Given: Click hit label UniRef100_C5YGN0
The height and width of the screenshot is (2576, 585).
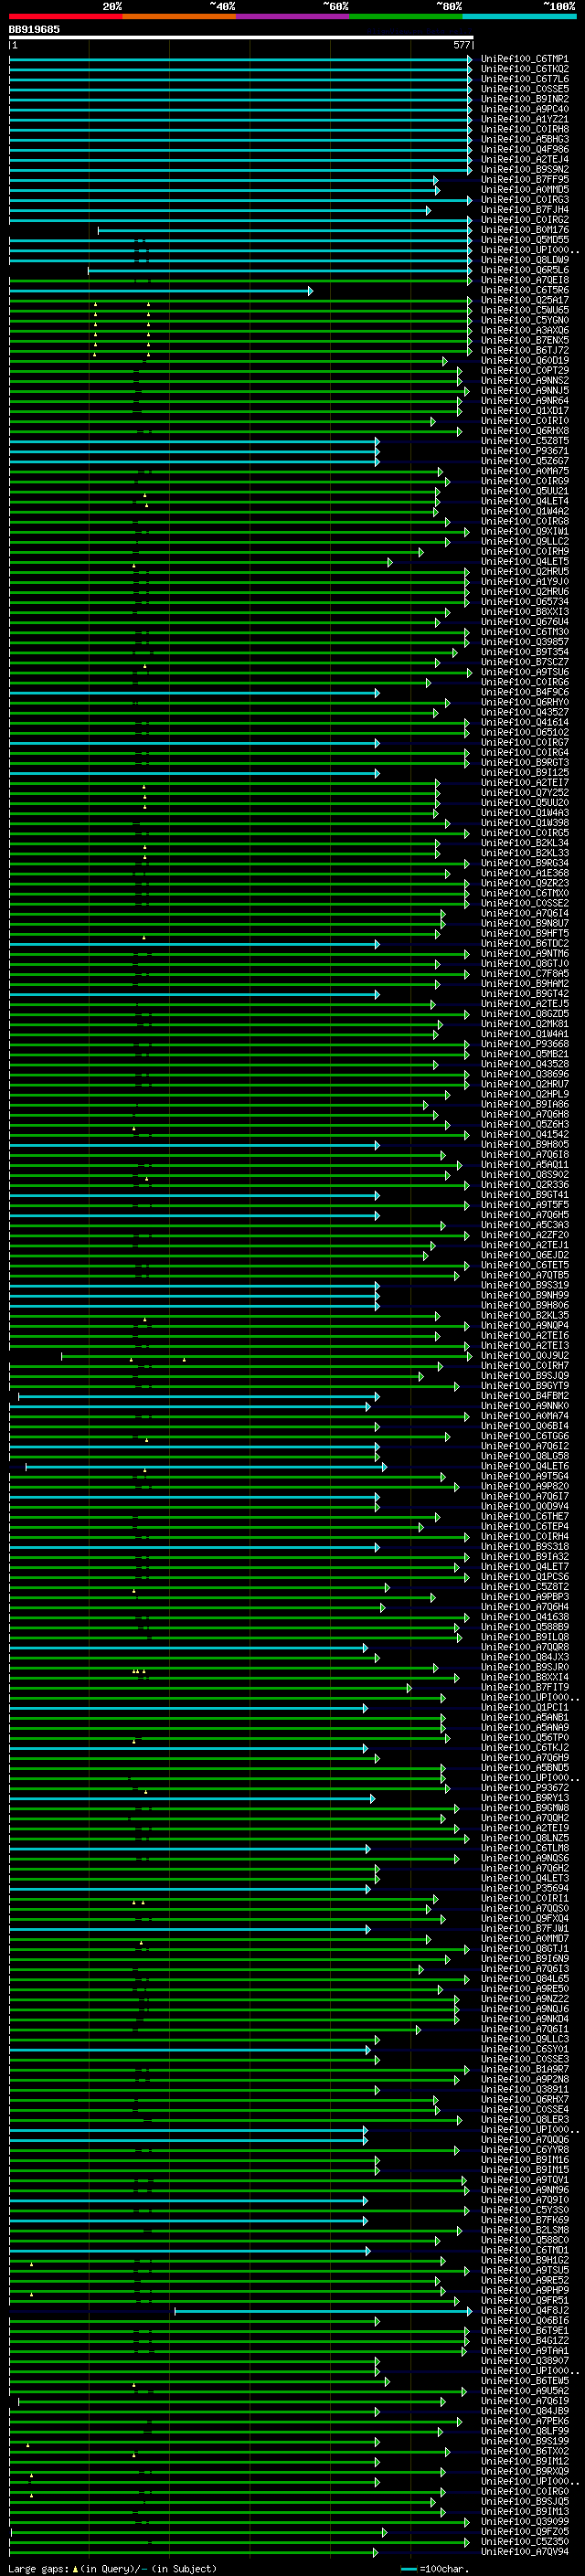Looking at the screenshot, I should coord(525,320).
